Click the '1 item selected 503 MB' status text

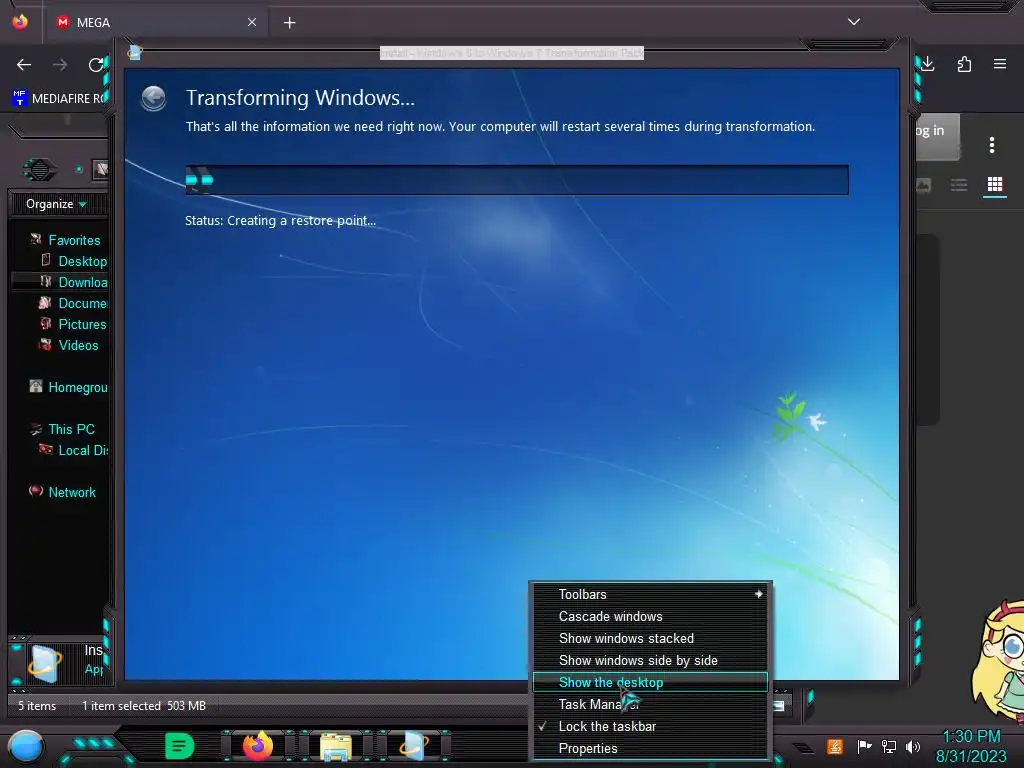click(144, 706)
